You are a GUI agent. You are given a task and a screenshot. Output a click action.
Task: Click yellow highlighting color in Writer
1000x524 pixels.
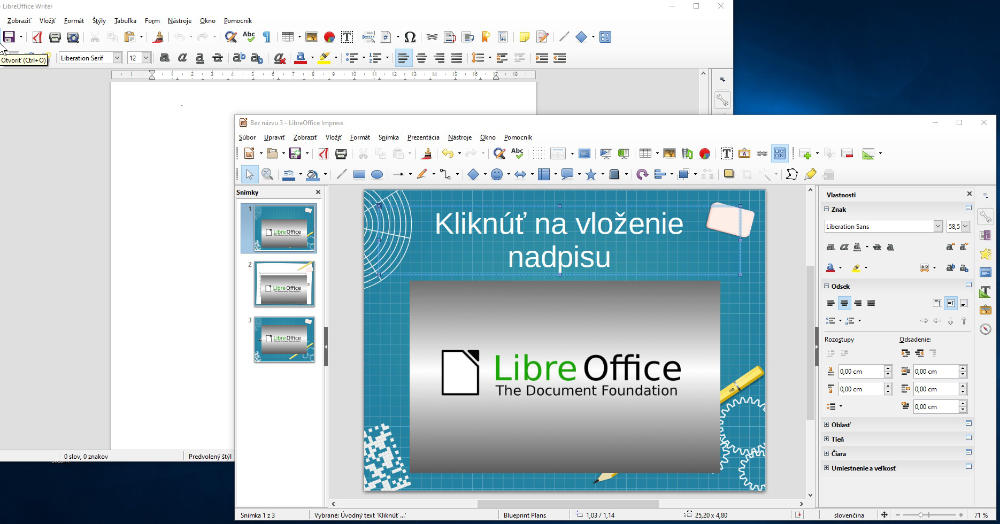[324, 58]
